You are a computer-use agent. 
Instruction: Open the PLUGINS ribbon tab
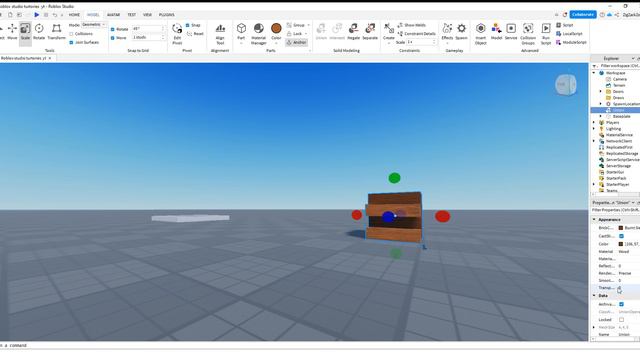coord(167,15)
